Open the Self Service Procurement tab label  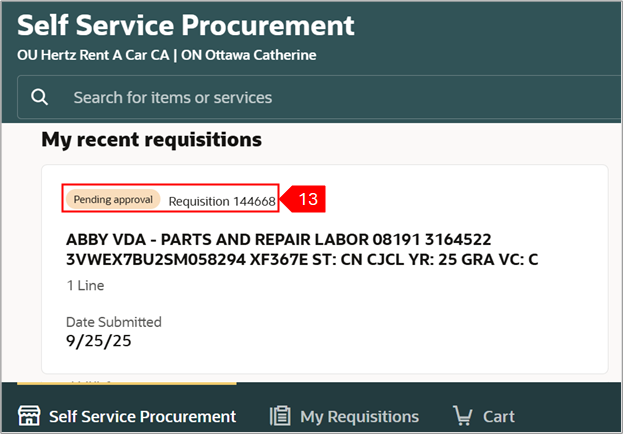pos(142,416)
